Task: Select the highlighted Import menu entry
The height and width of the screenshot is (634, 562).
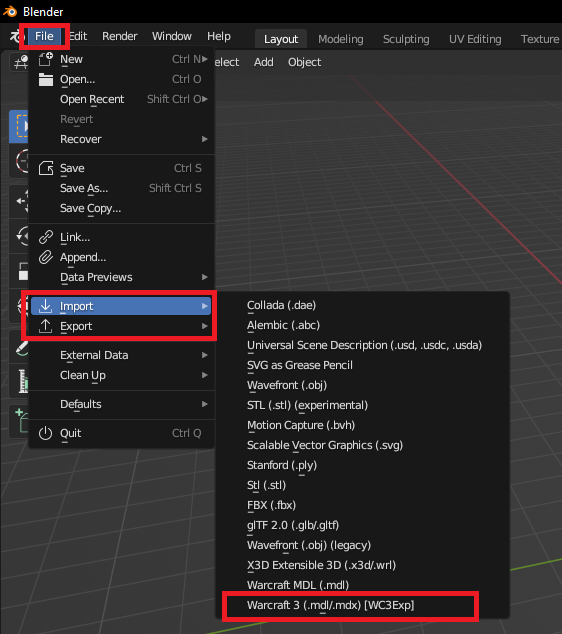Action: tap(121, 306)
